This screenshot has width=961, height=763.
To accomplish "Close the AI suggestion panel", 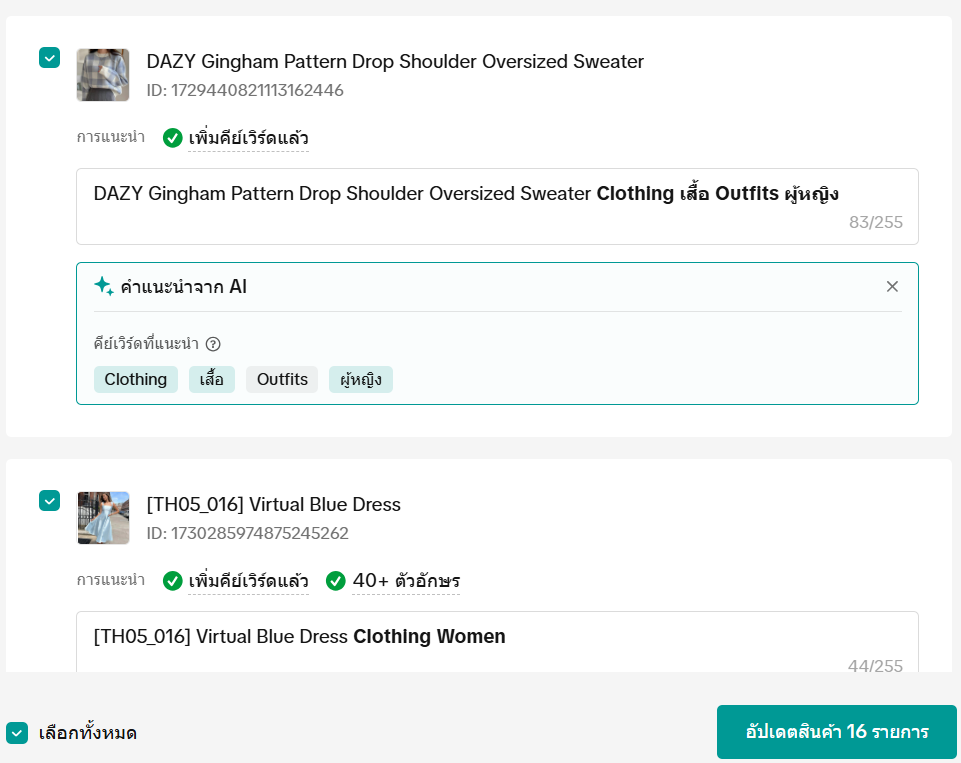I will click(892, 287).
